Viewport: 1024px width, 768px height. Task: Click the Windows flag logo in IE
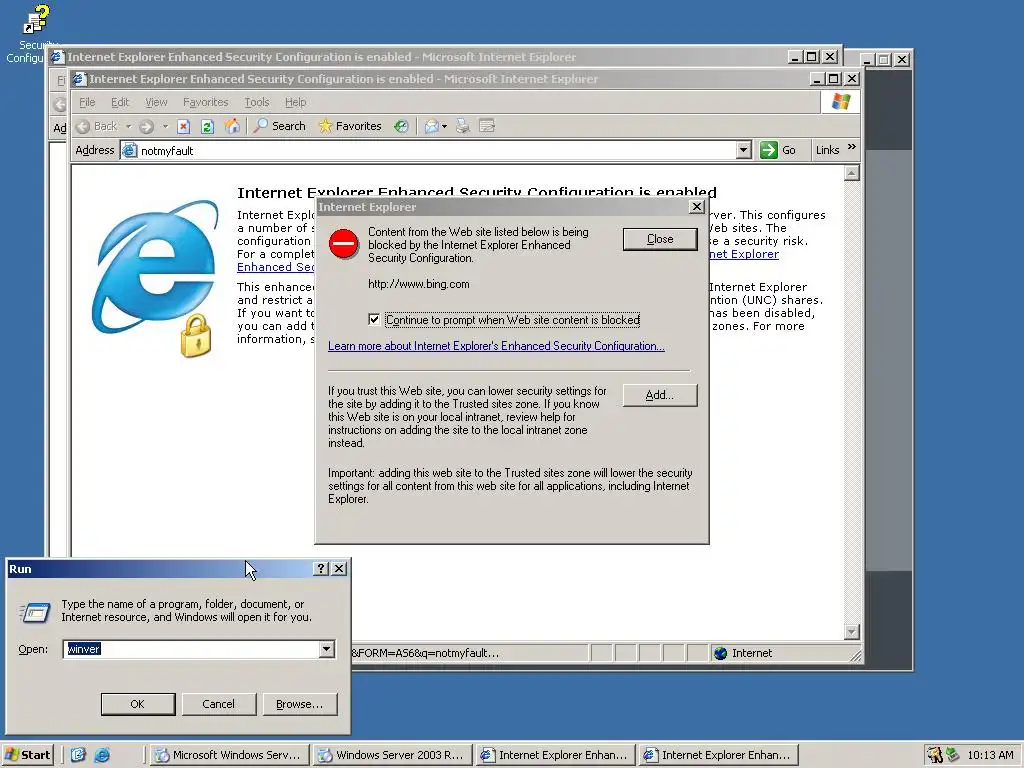pos(841,102)
